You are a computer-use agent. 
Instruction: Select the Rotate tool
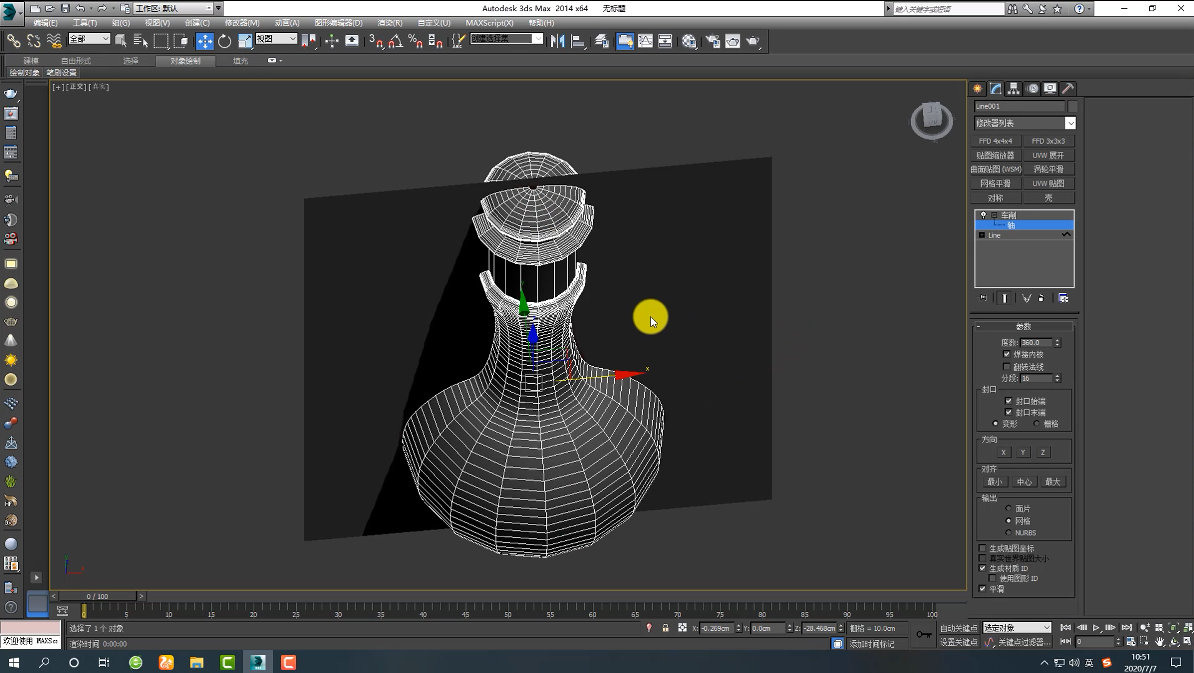pyautogui.click(x=225, y=41)
